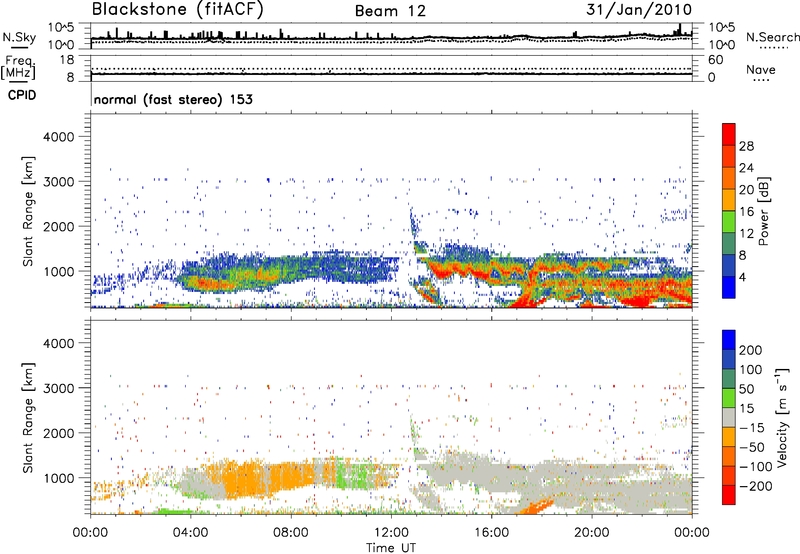800x554 pixels.
Task: Click 'Slant Range [km]' label of power panel
Action: click(28, 211)
